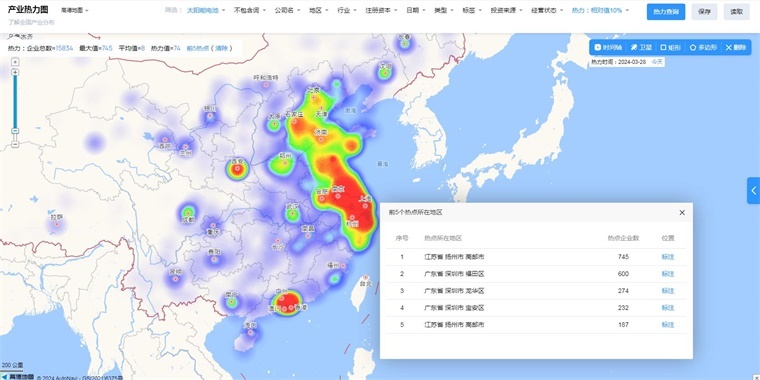Click the zoom slider handle on the map

pyautogui.click(x=15, y=131)
